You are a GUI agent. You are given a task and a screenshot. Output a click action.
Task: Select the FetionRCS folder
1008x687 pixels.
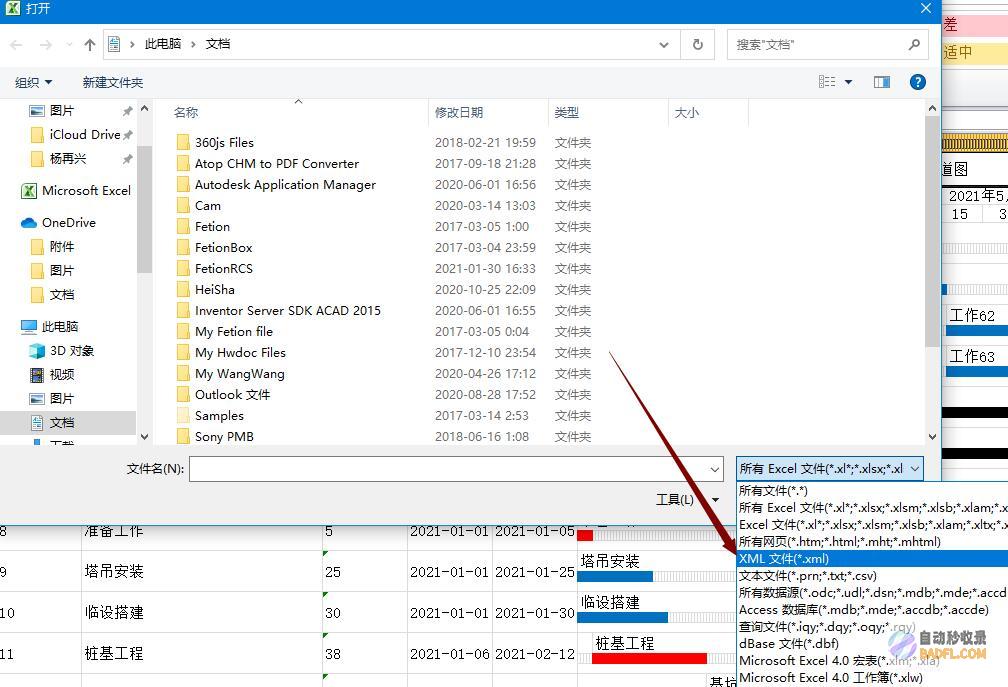coord(224,269)
